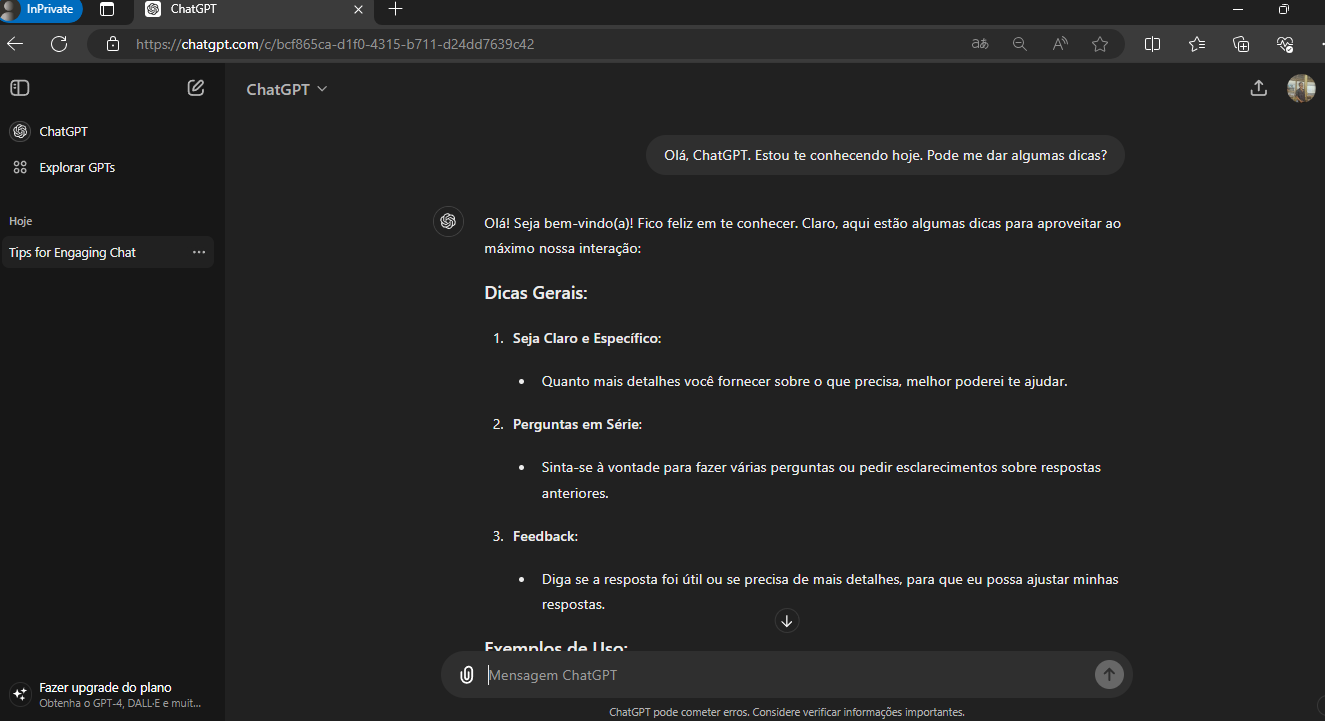Add page to favorites star icon

[1100, 44]
